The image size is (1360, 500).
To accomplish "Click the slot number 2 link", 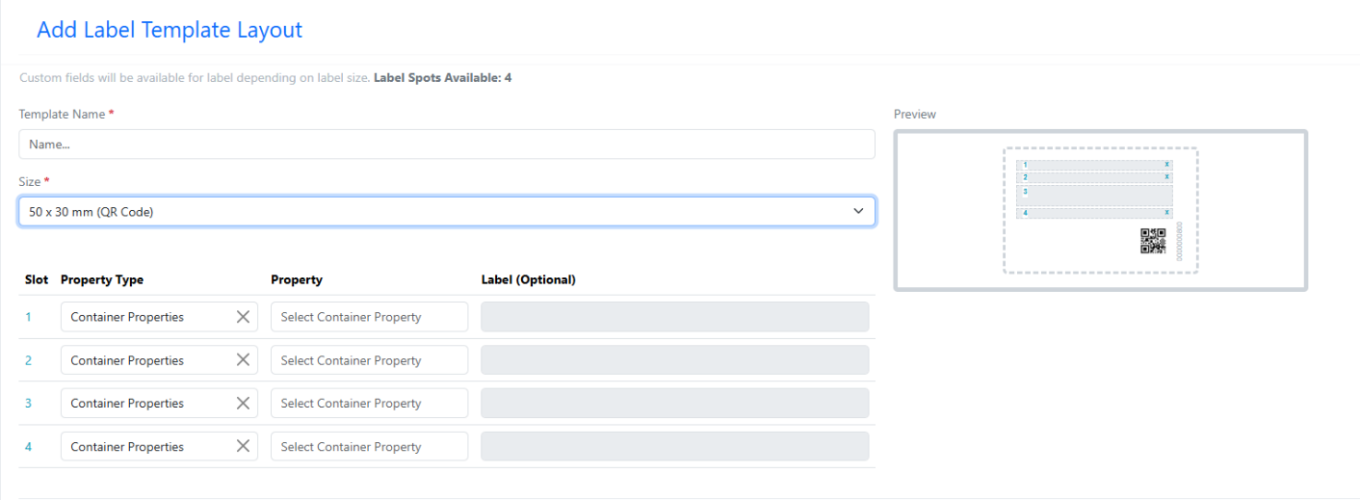I will coord(28,360).
